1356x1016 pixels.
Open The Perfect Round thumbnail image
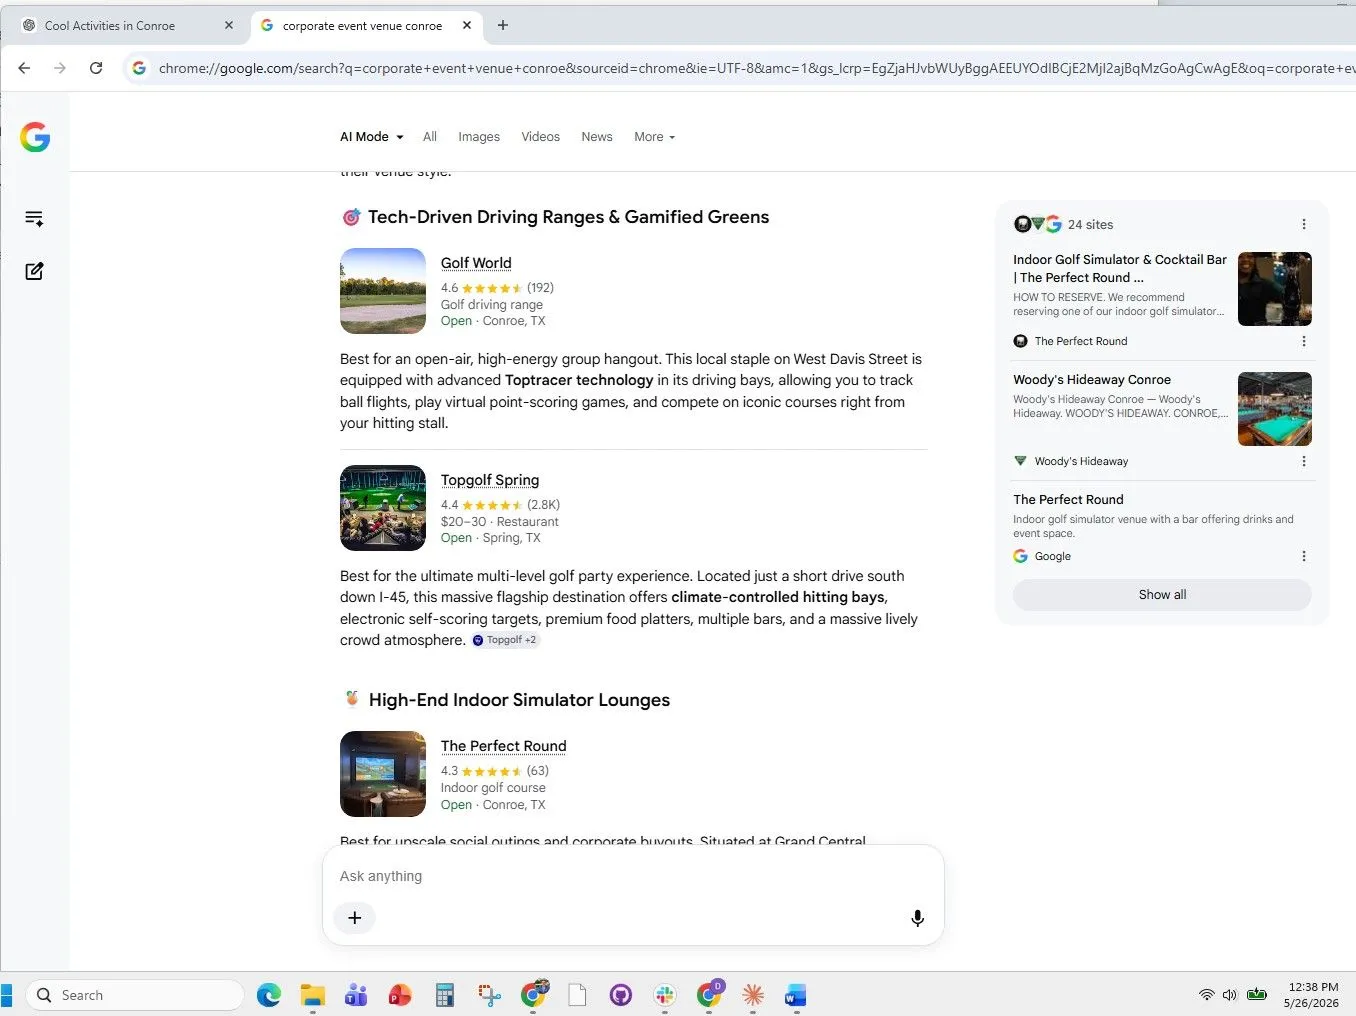pyautogui.click(x=383, y=774)
